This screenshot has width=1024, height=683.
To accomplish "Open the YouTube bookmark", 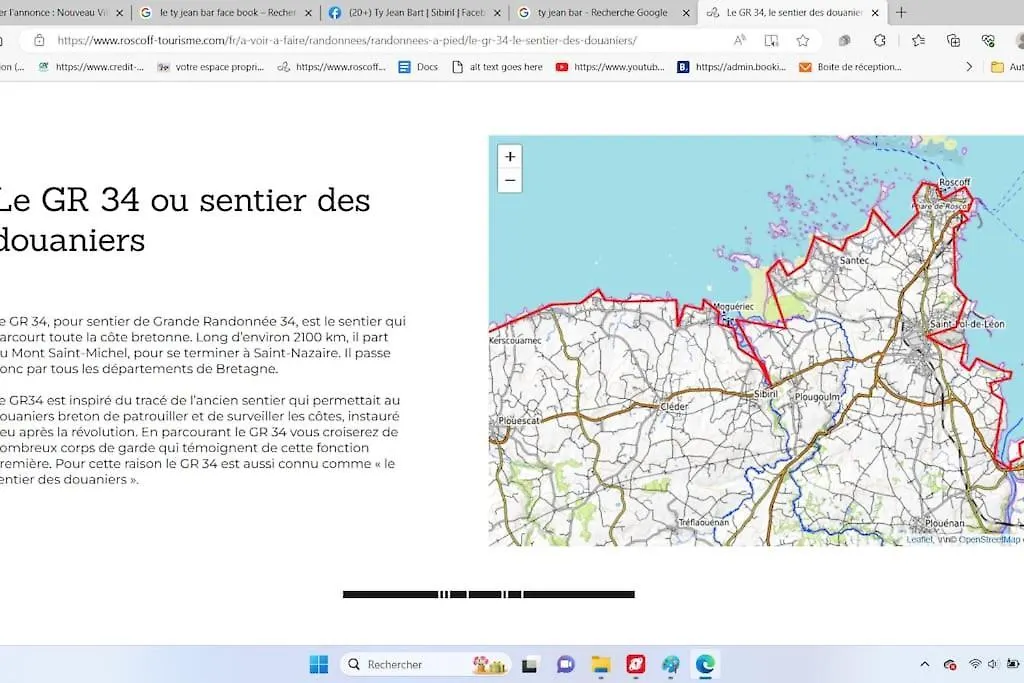I will tap(610, 67).
